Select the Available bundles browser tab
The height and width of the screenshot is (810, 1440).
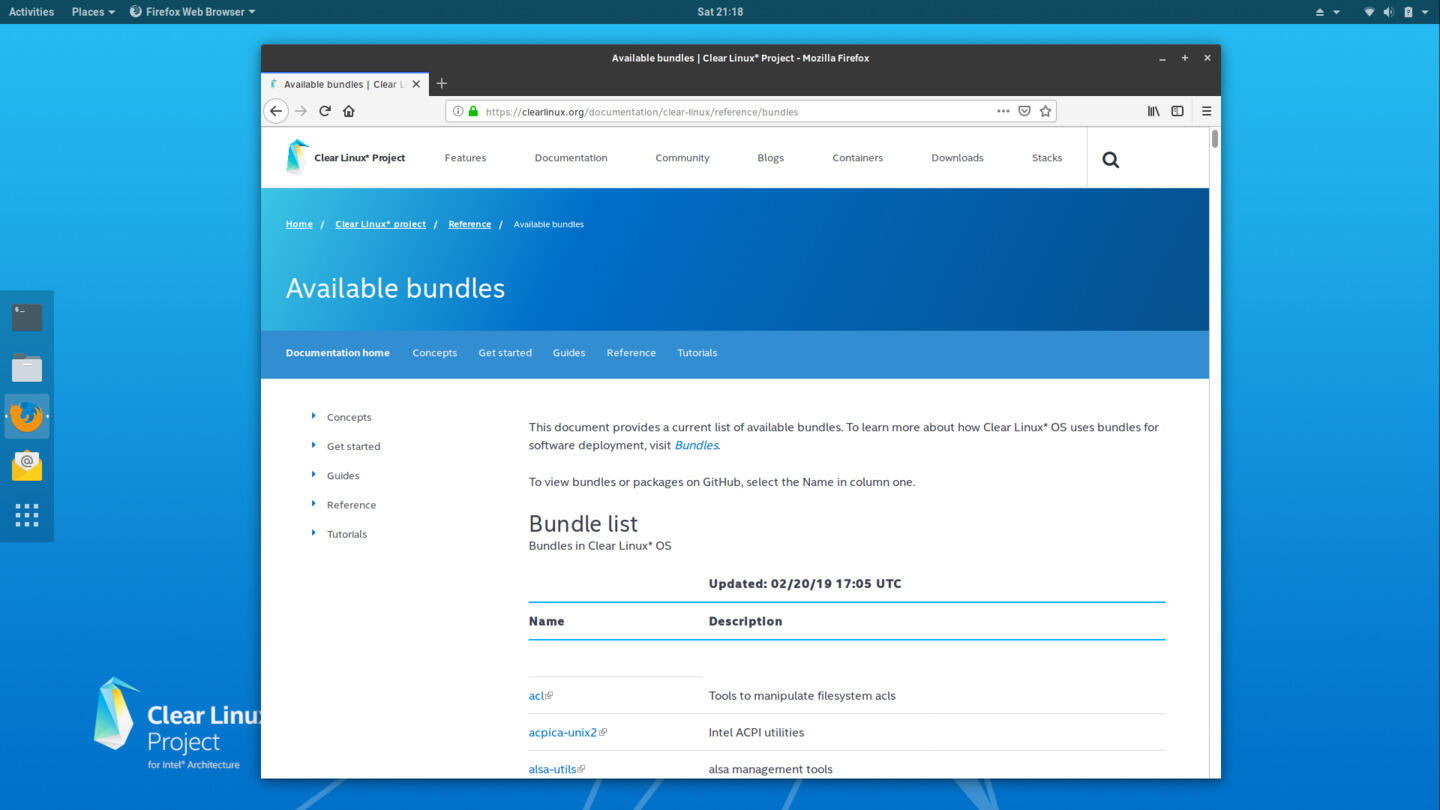345,84
